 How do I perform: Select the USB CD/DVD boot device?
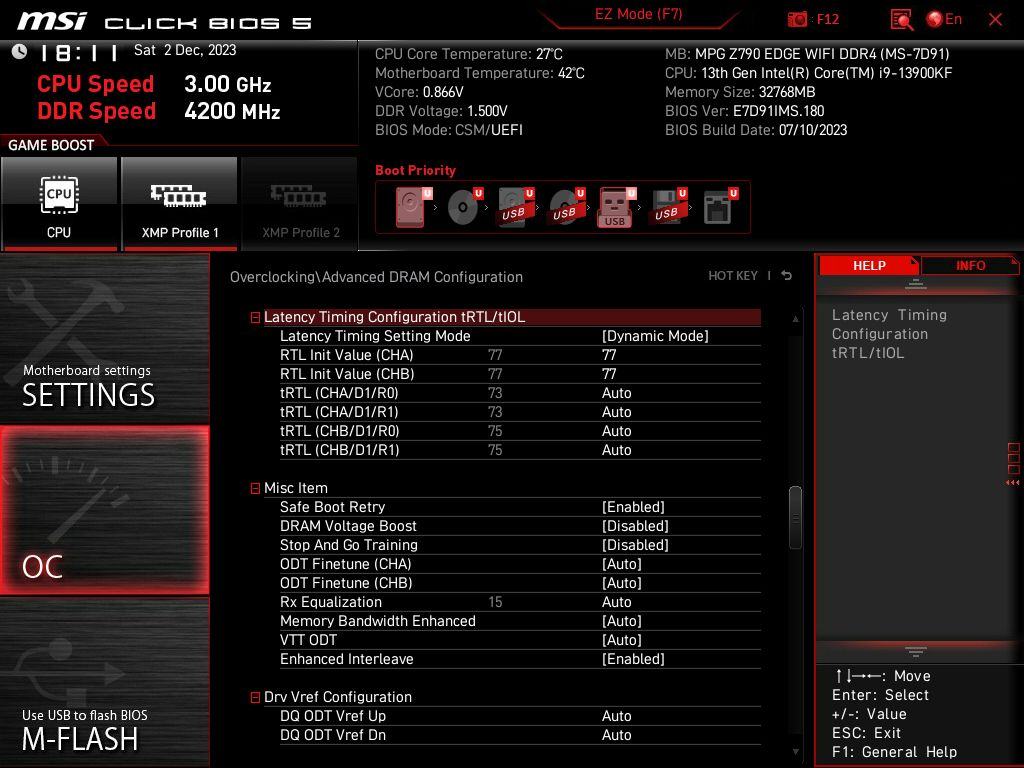(566, 207)
